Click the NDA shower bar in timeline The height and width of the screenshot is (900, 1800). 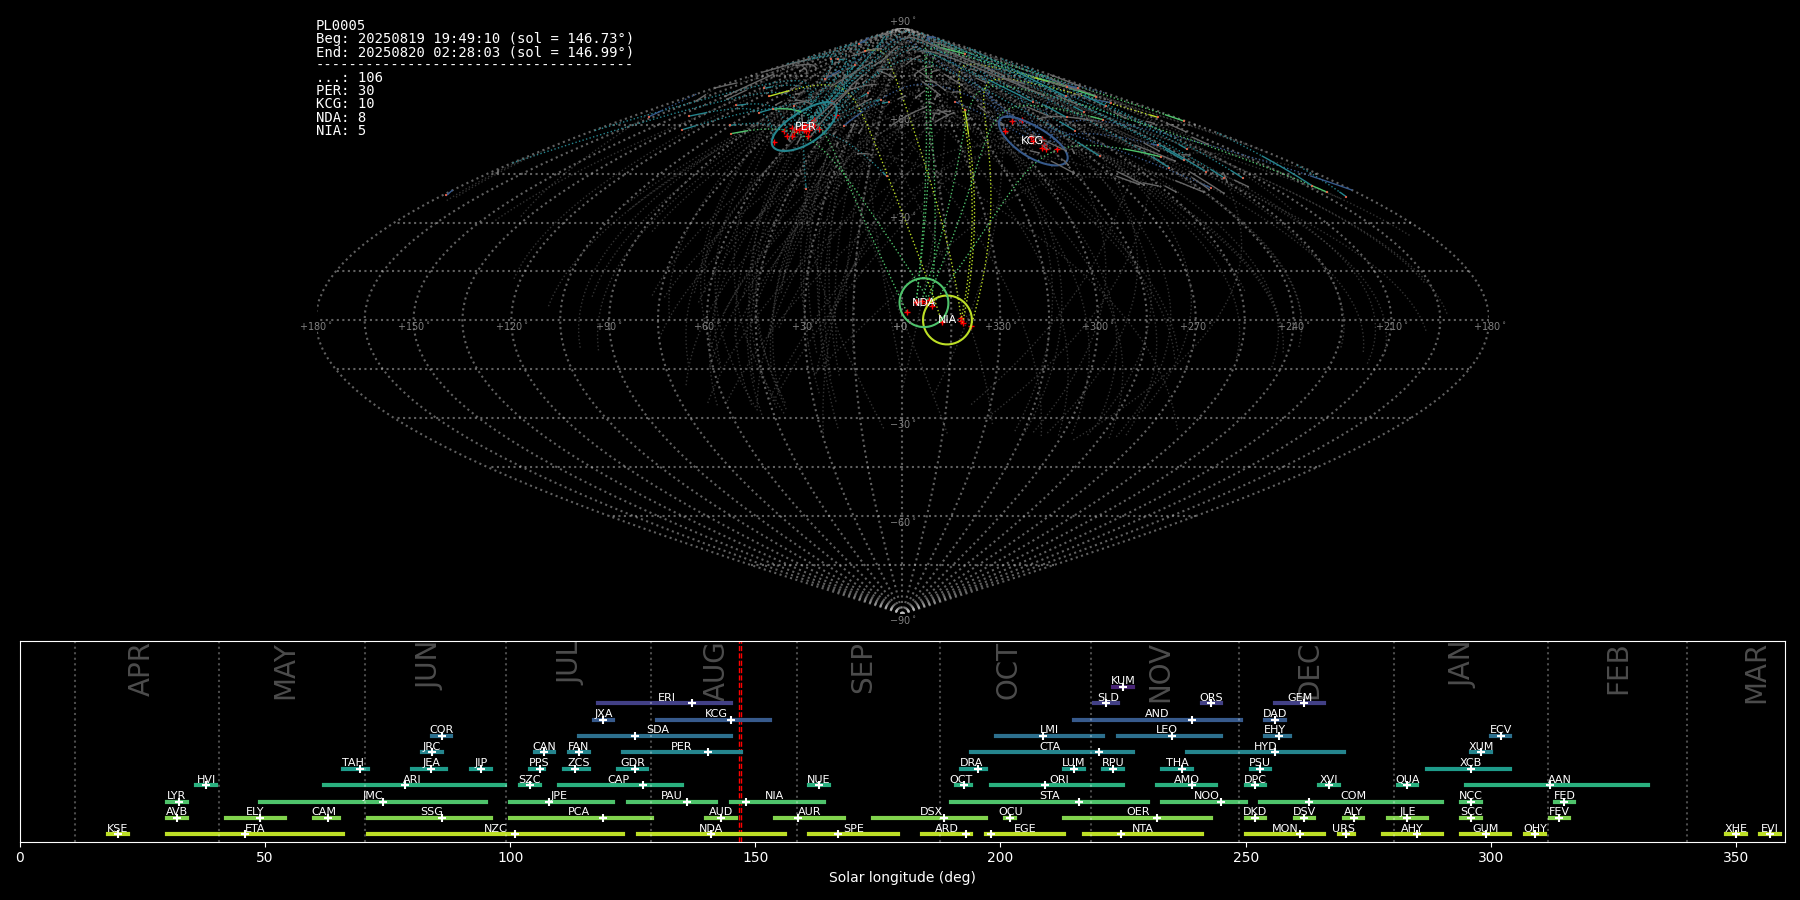click(711, 834)
